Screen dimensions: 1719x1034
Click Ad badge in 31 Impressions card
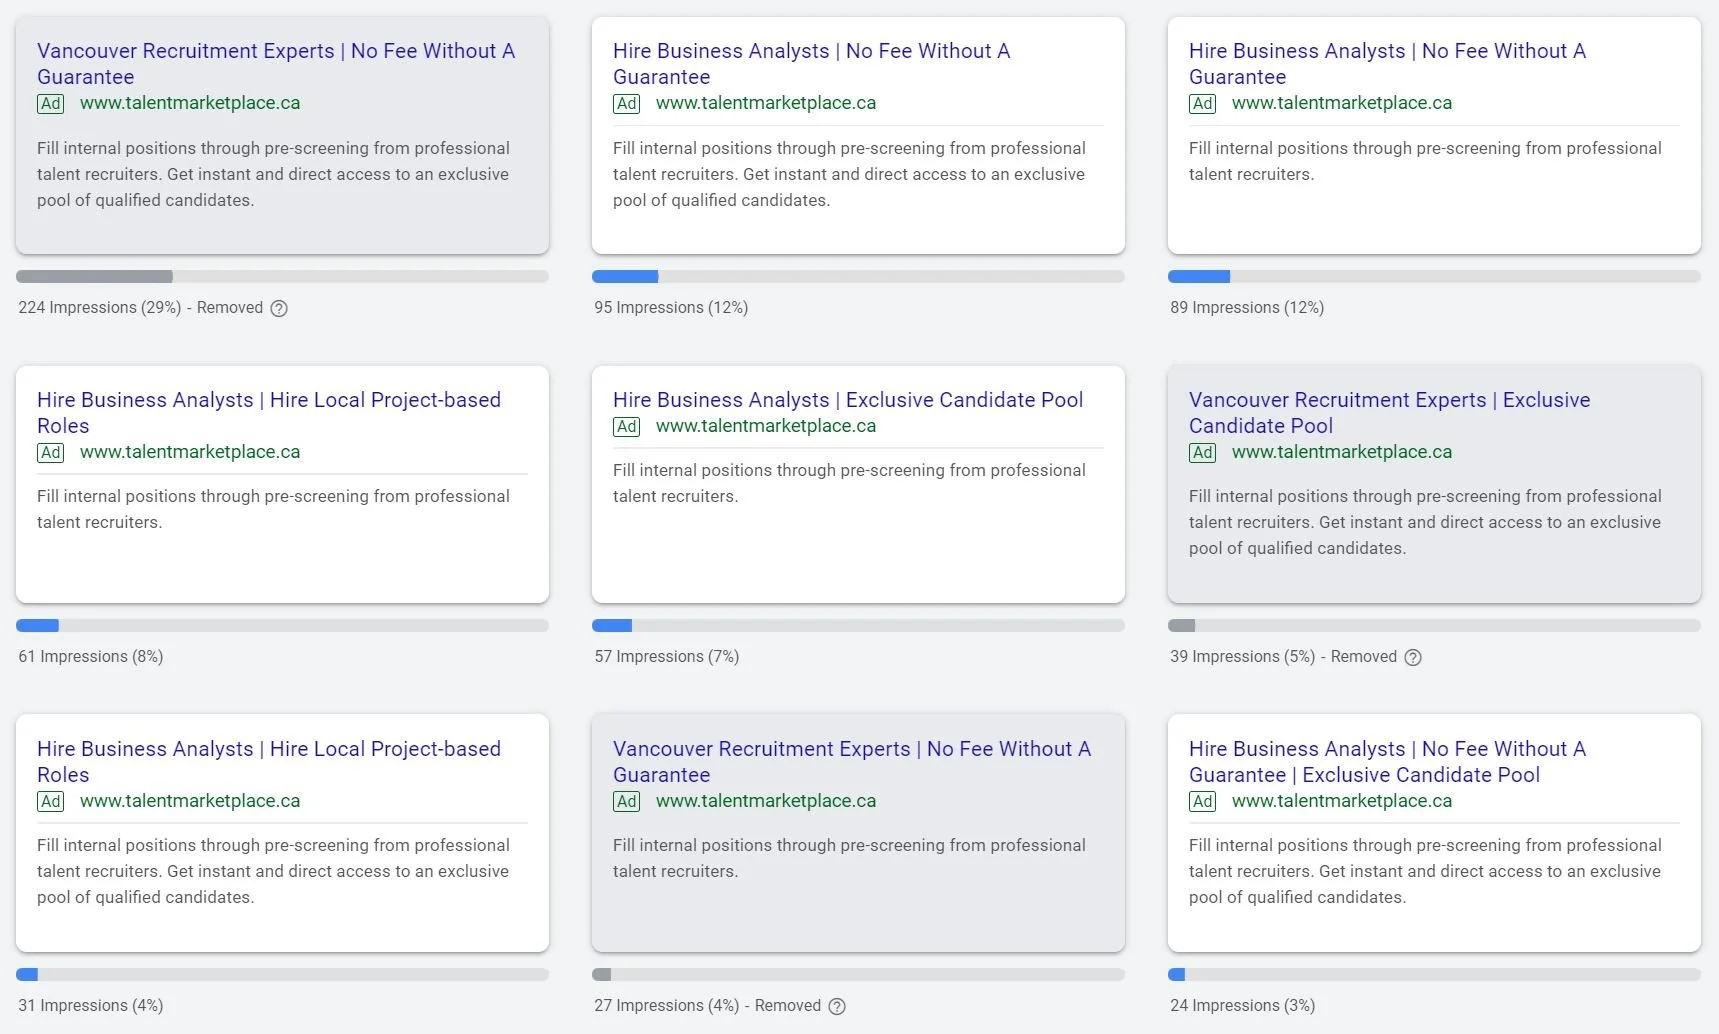[x=51, y=801]
